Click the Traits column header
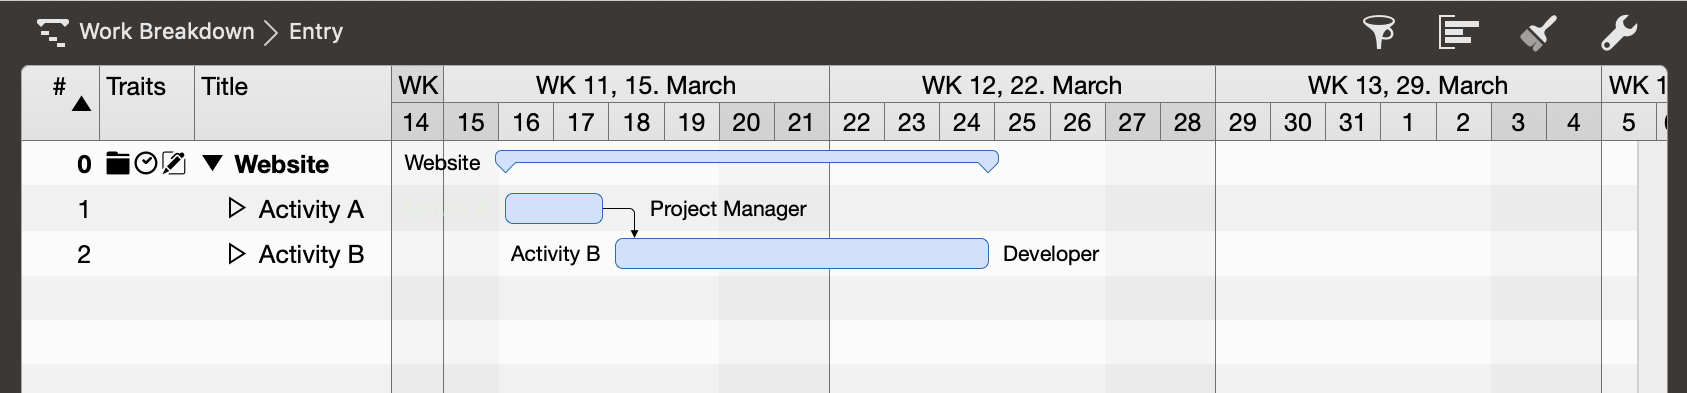Viewport: 1687px width, 393px height. click(147, 102)
